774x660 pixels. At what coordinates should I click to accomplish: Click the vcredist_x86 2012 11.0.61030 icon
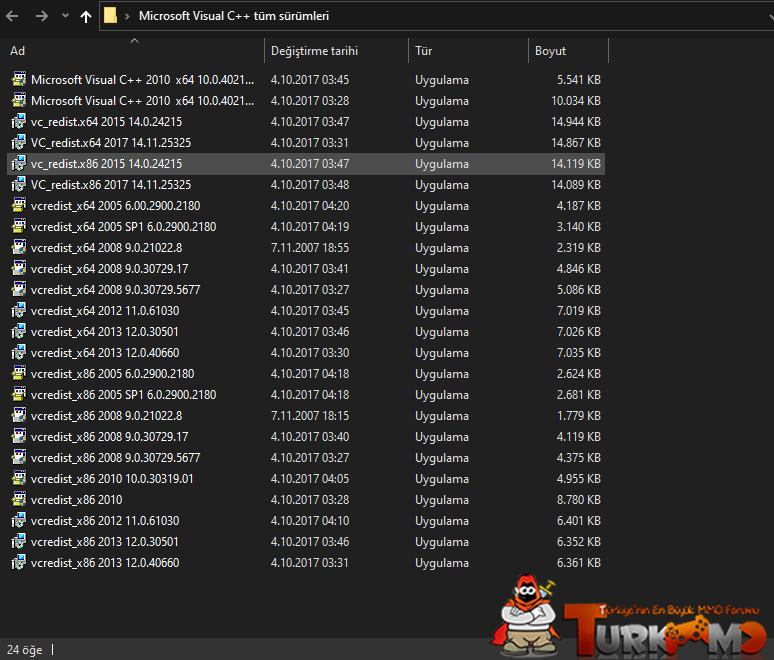19,520
